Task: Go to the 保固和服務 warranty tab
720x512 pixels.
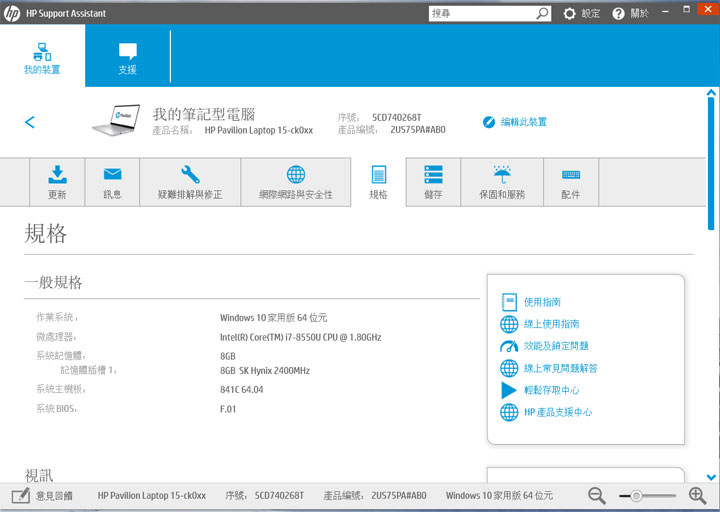Action: [502, 182]
